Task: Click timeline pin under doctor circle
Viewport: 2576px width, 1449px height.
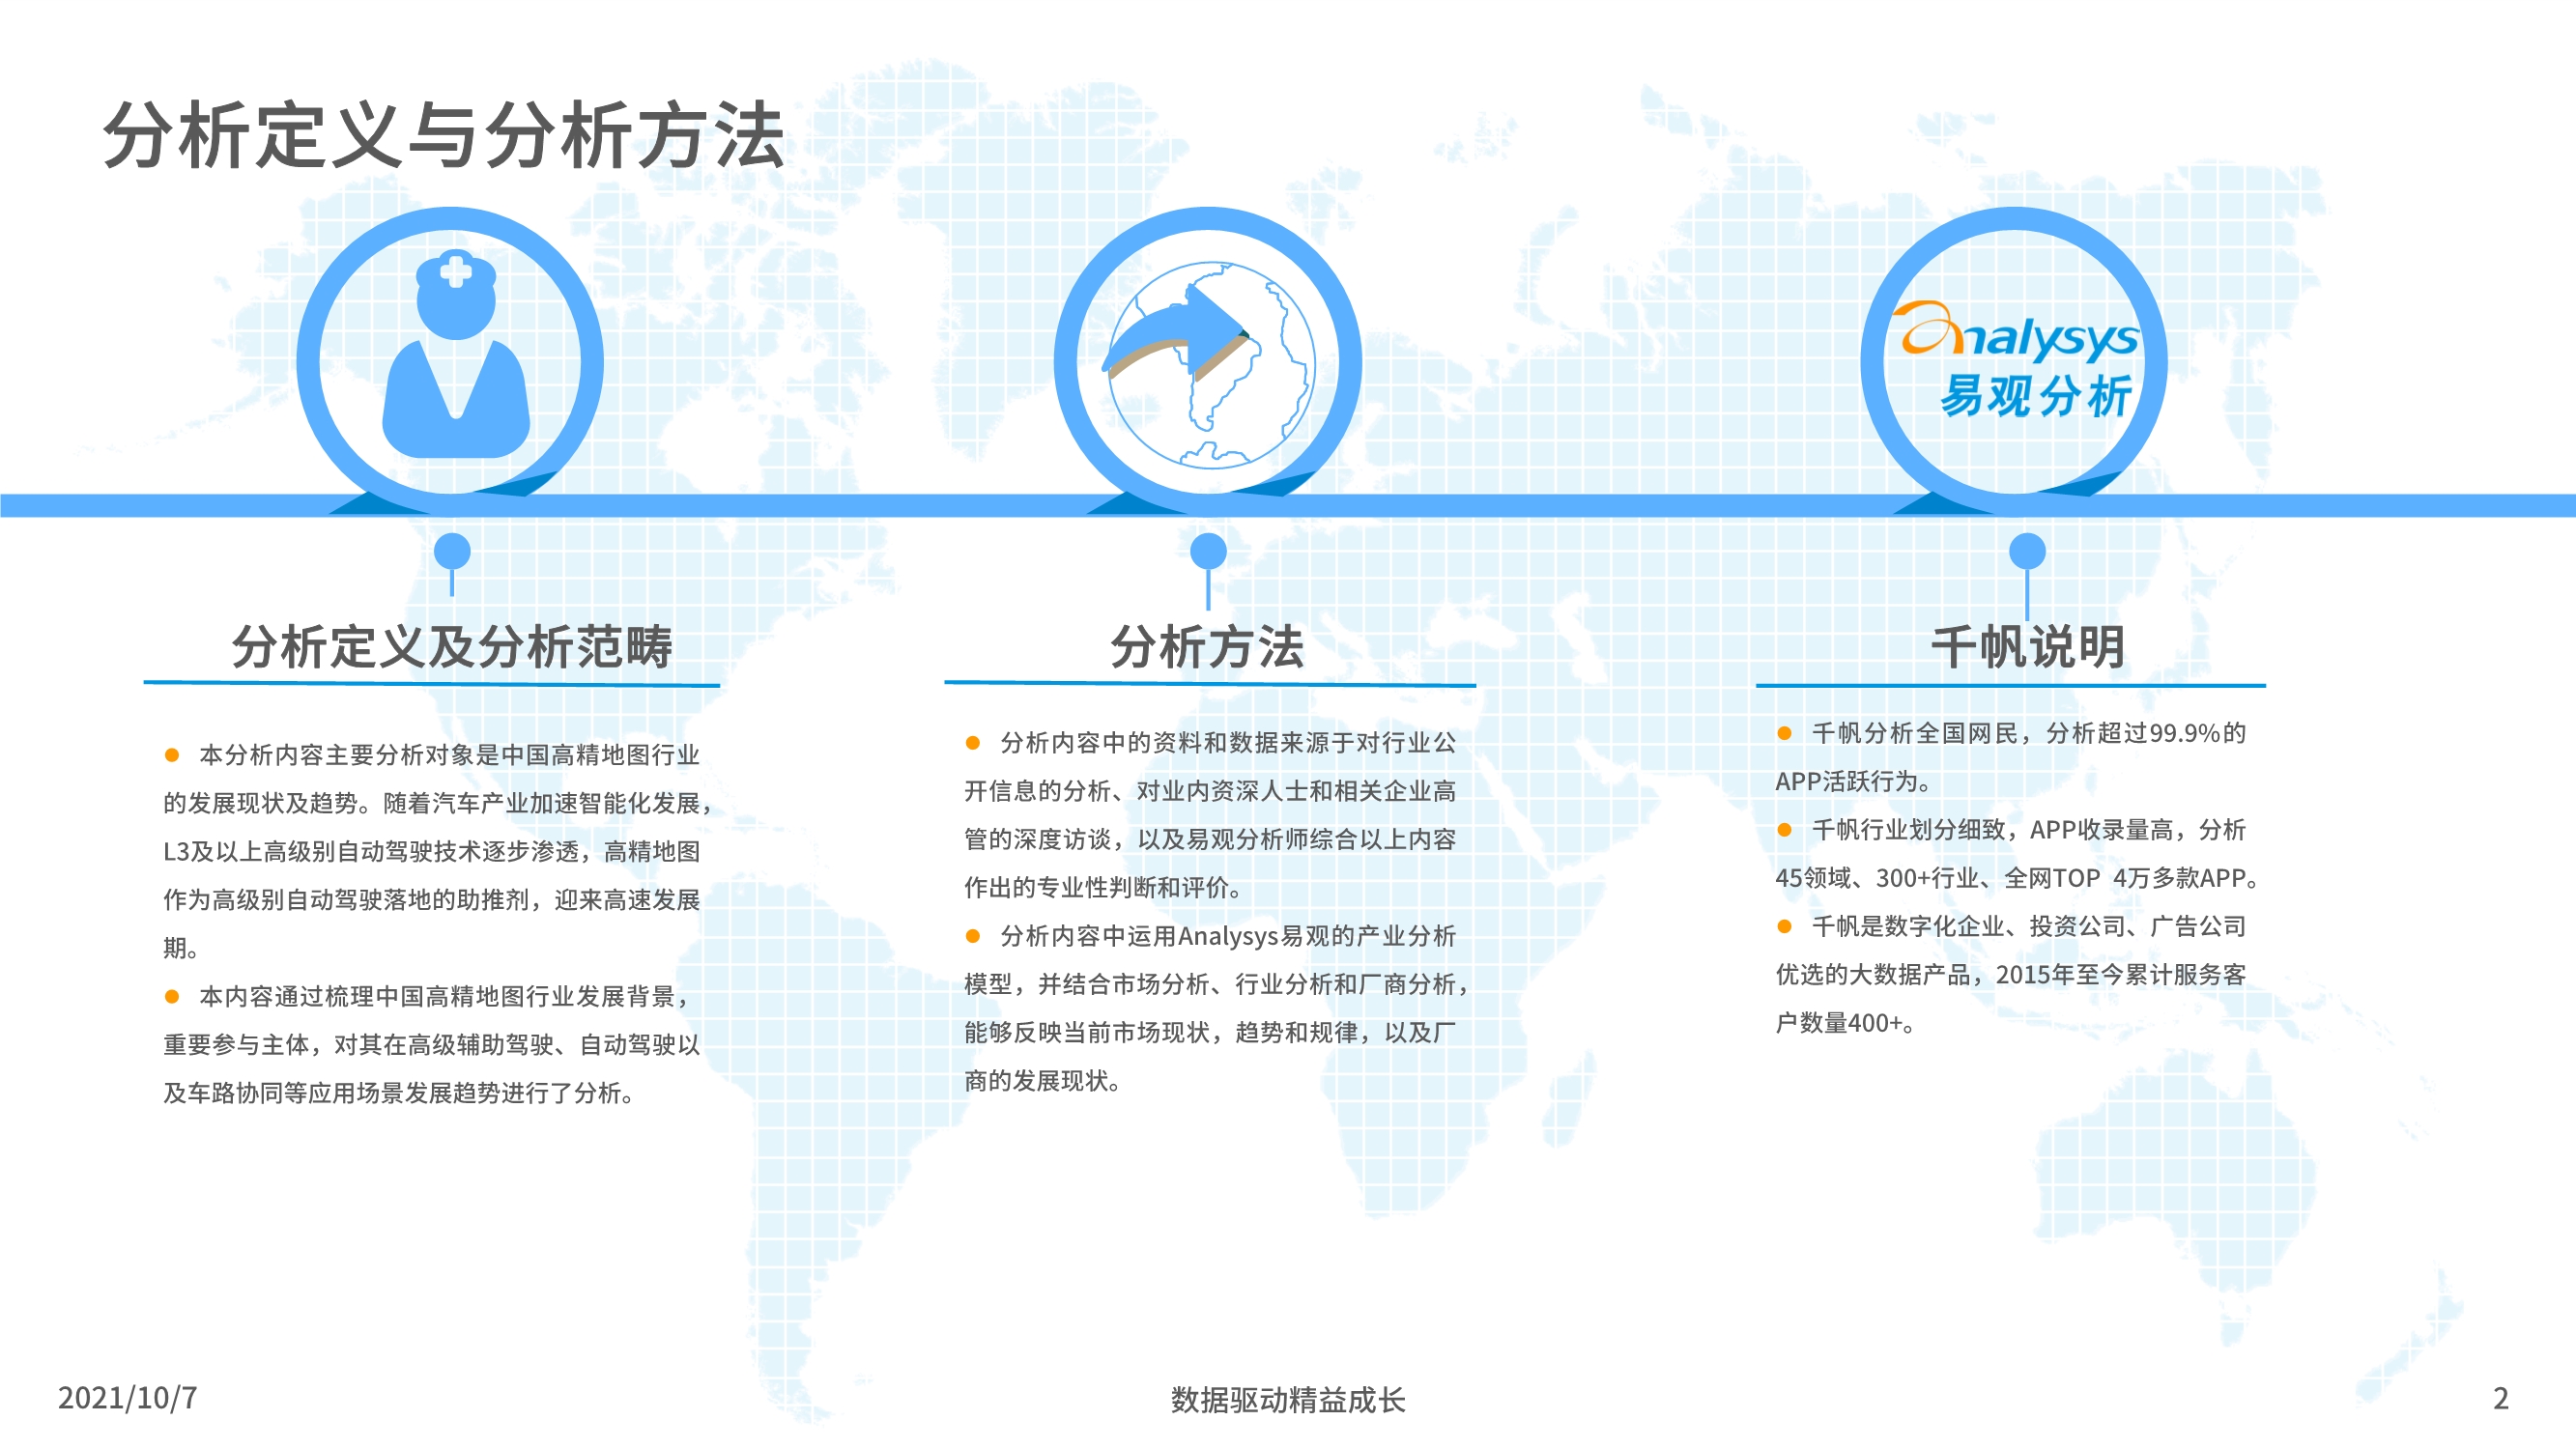Action: coord(452,551)
